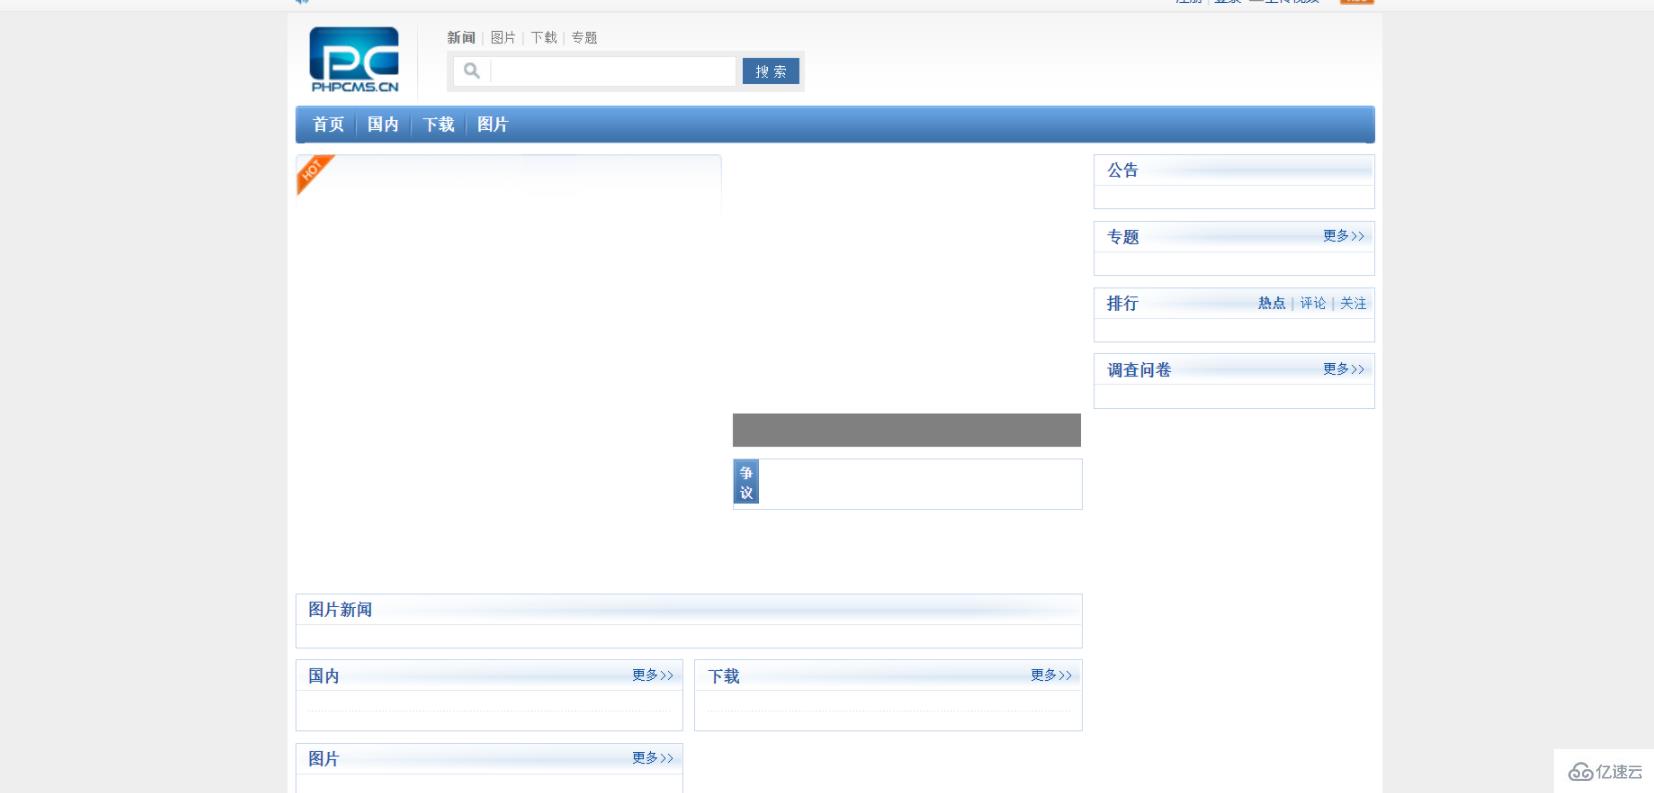
Task: Click the 图片 section heading at the bottom
Action: pos(324,759)
